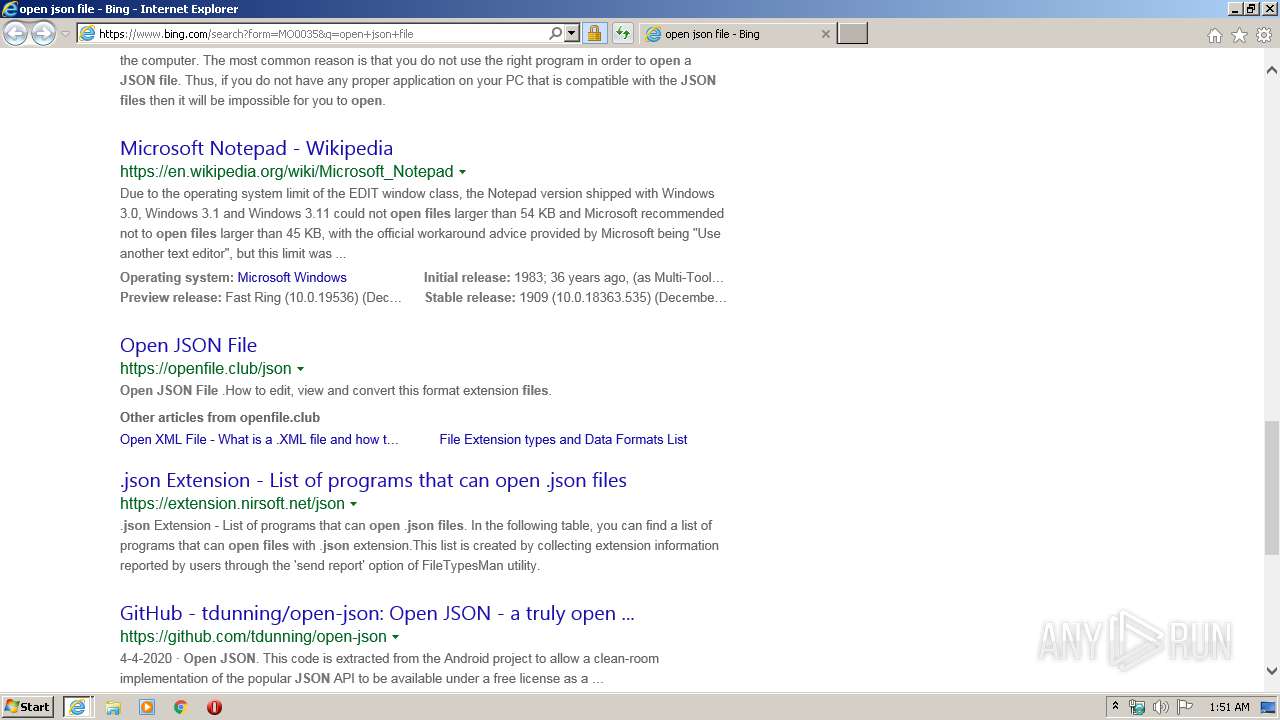
Task: Open 'Open XML File - What is a .XML file' link
Action: tap(259, 439)
